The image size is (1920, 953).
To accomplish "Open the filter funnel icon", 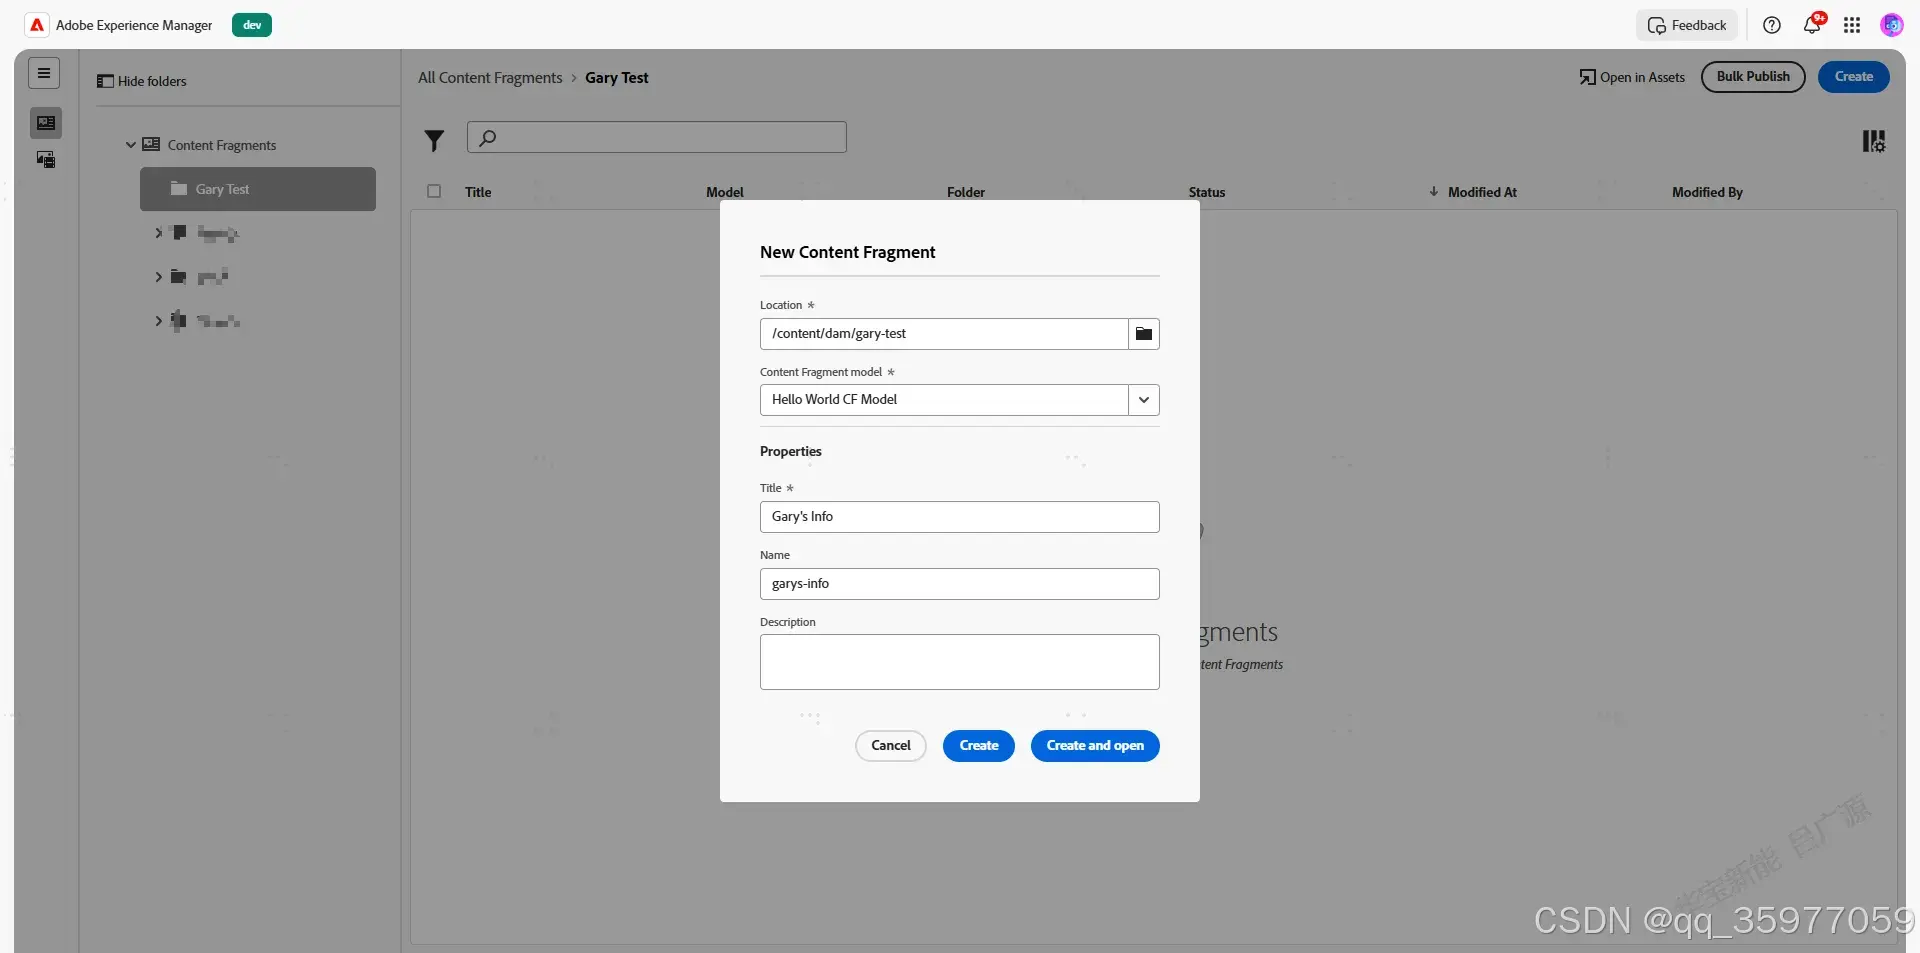I will pyautogui.click(x=434, y=141).
